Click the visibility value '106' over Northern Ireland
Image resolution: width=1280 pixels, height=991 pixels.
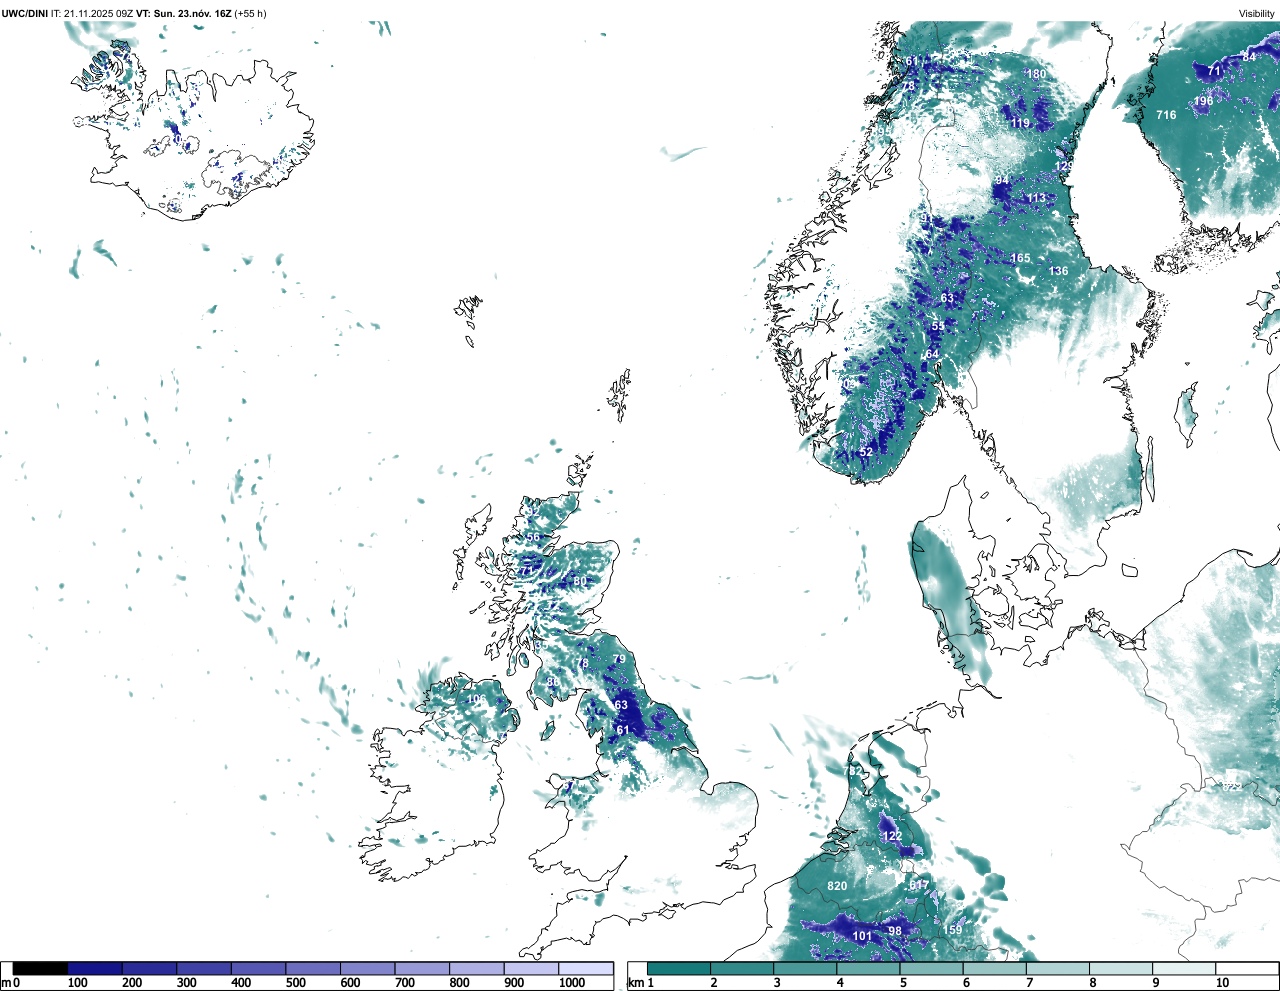(476, 699)
